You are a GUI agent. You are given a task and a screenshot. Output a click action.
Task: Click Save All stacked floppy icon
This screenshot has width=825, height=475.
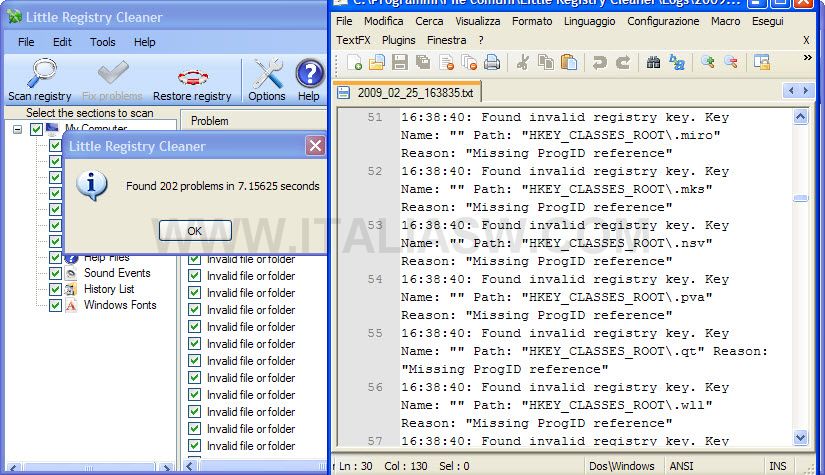tap(423, 63)
